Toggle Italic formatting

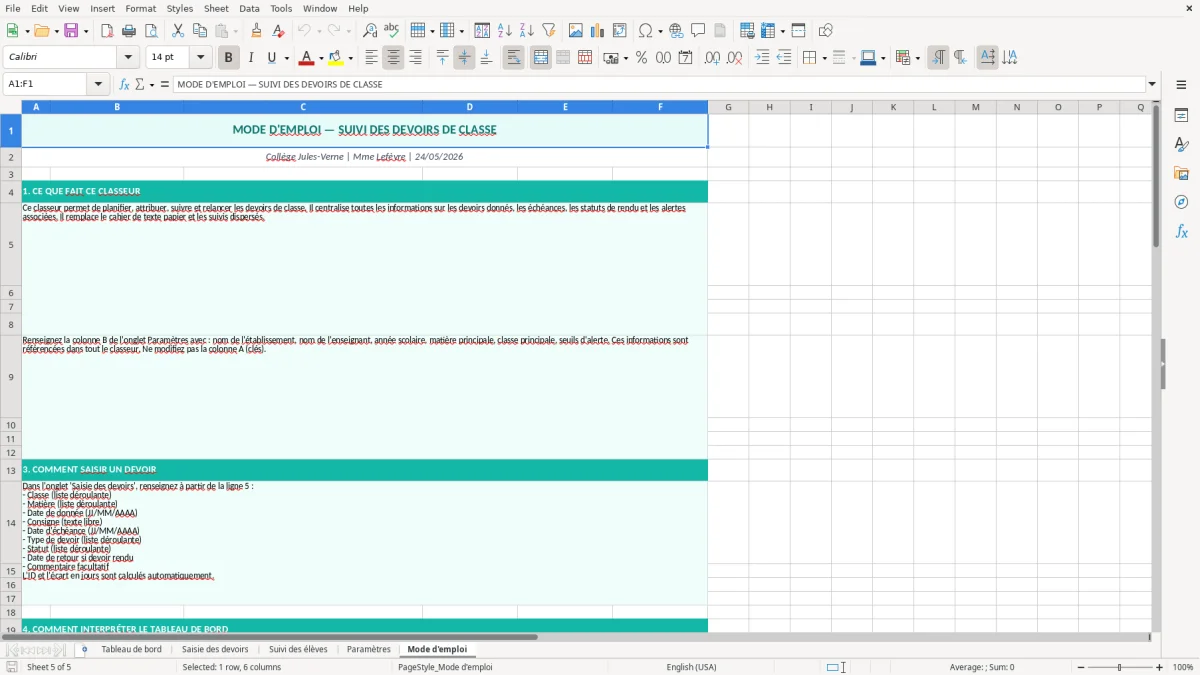pyautogui.click(x=250, y=58)
